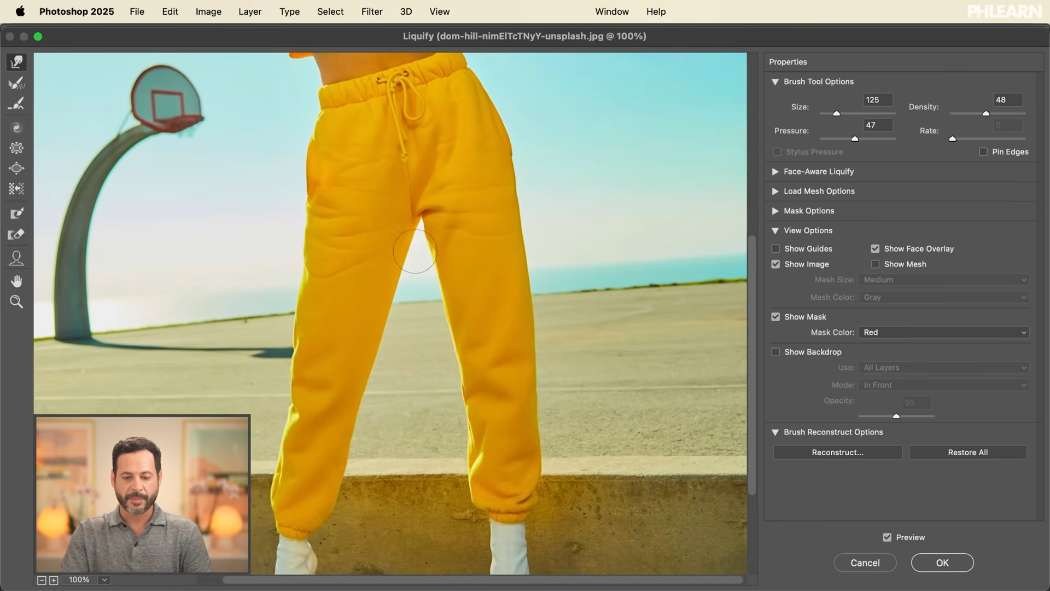
Task: Click the Reconstruct... button
Action: [x=837, y=452]
